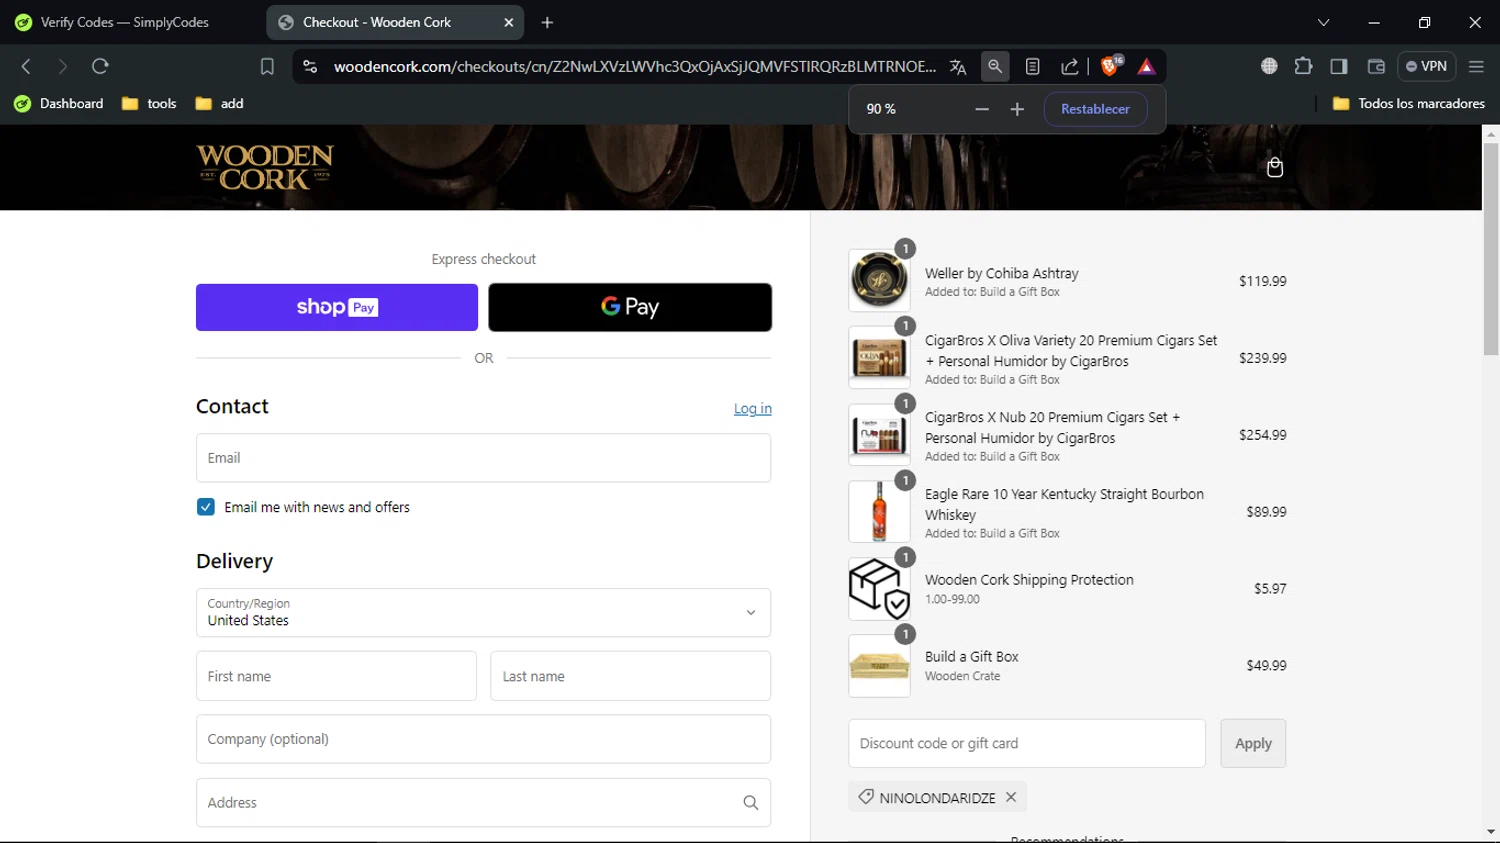Focus the Email input field
The height and width of the screenshot is (843, 1500).
[483, 458]
